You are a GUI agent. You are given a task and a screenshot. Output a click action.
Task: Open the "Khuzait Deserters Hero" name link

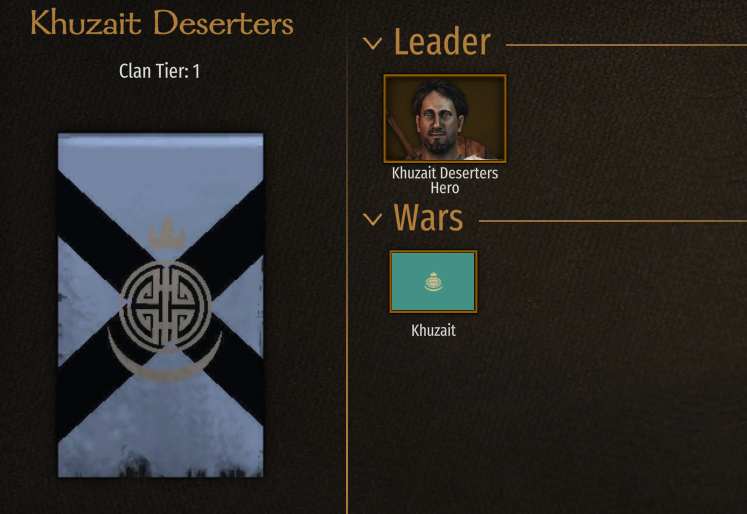click(x=445, y=180)
